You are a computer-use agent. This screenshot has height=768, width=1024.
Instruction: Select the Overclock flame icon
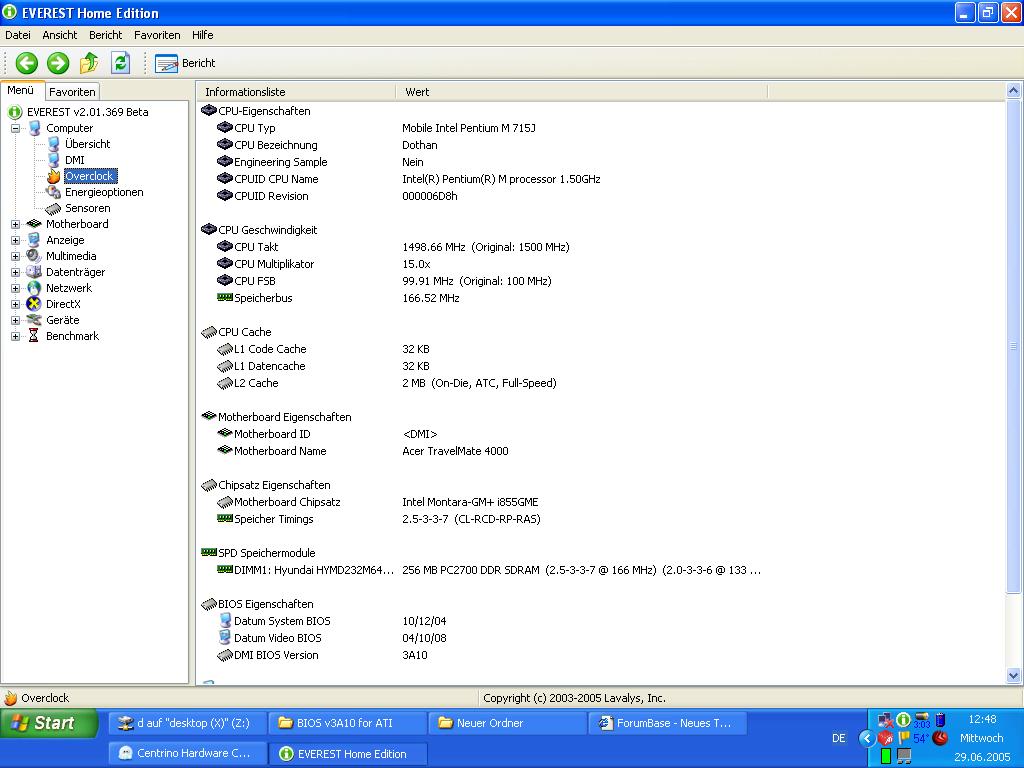[54, 176]
